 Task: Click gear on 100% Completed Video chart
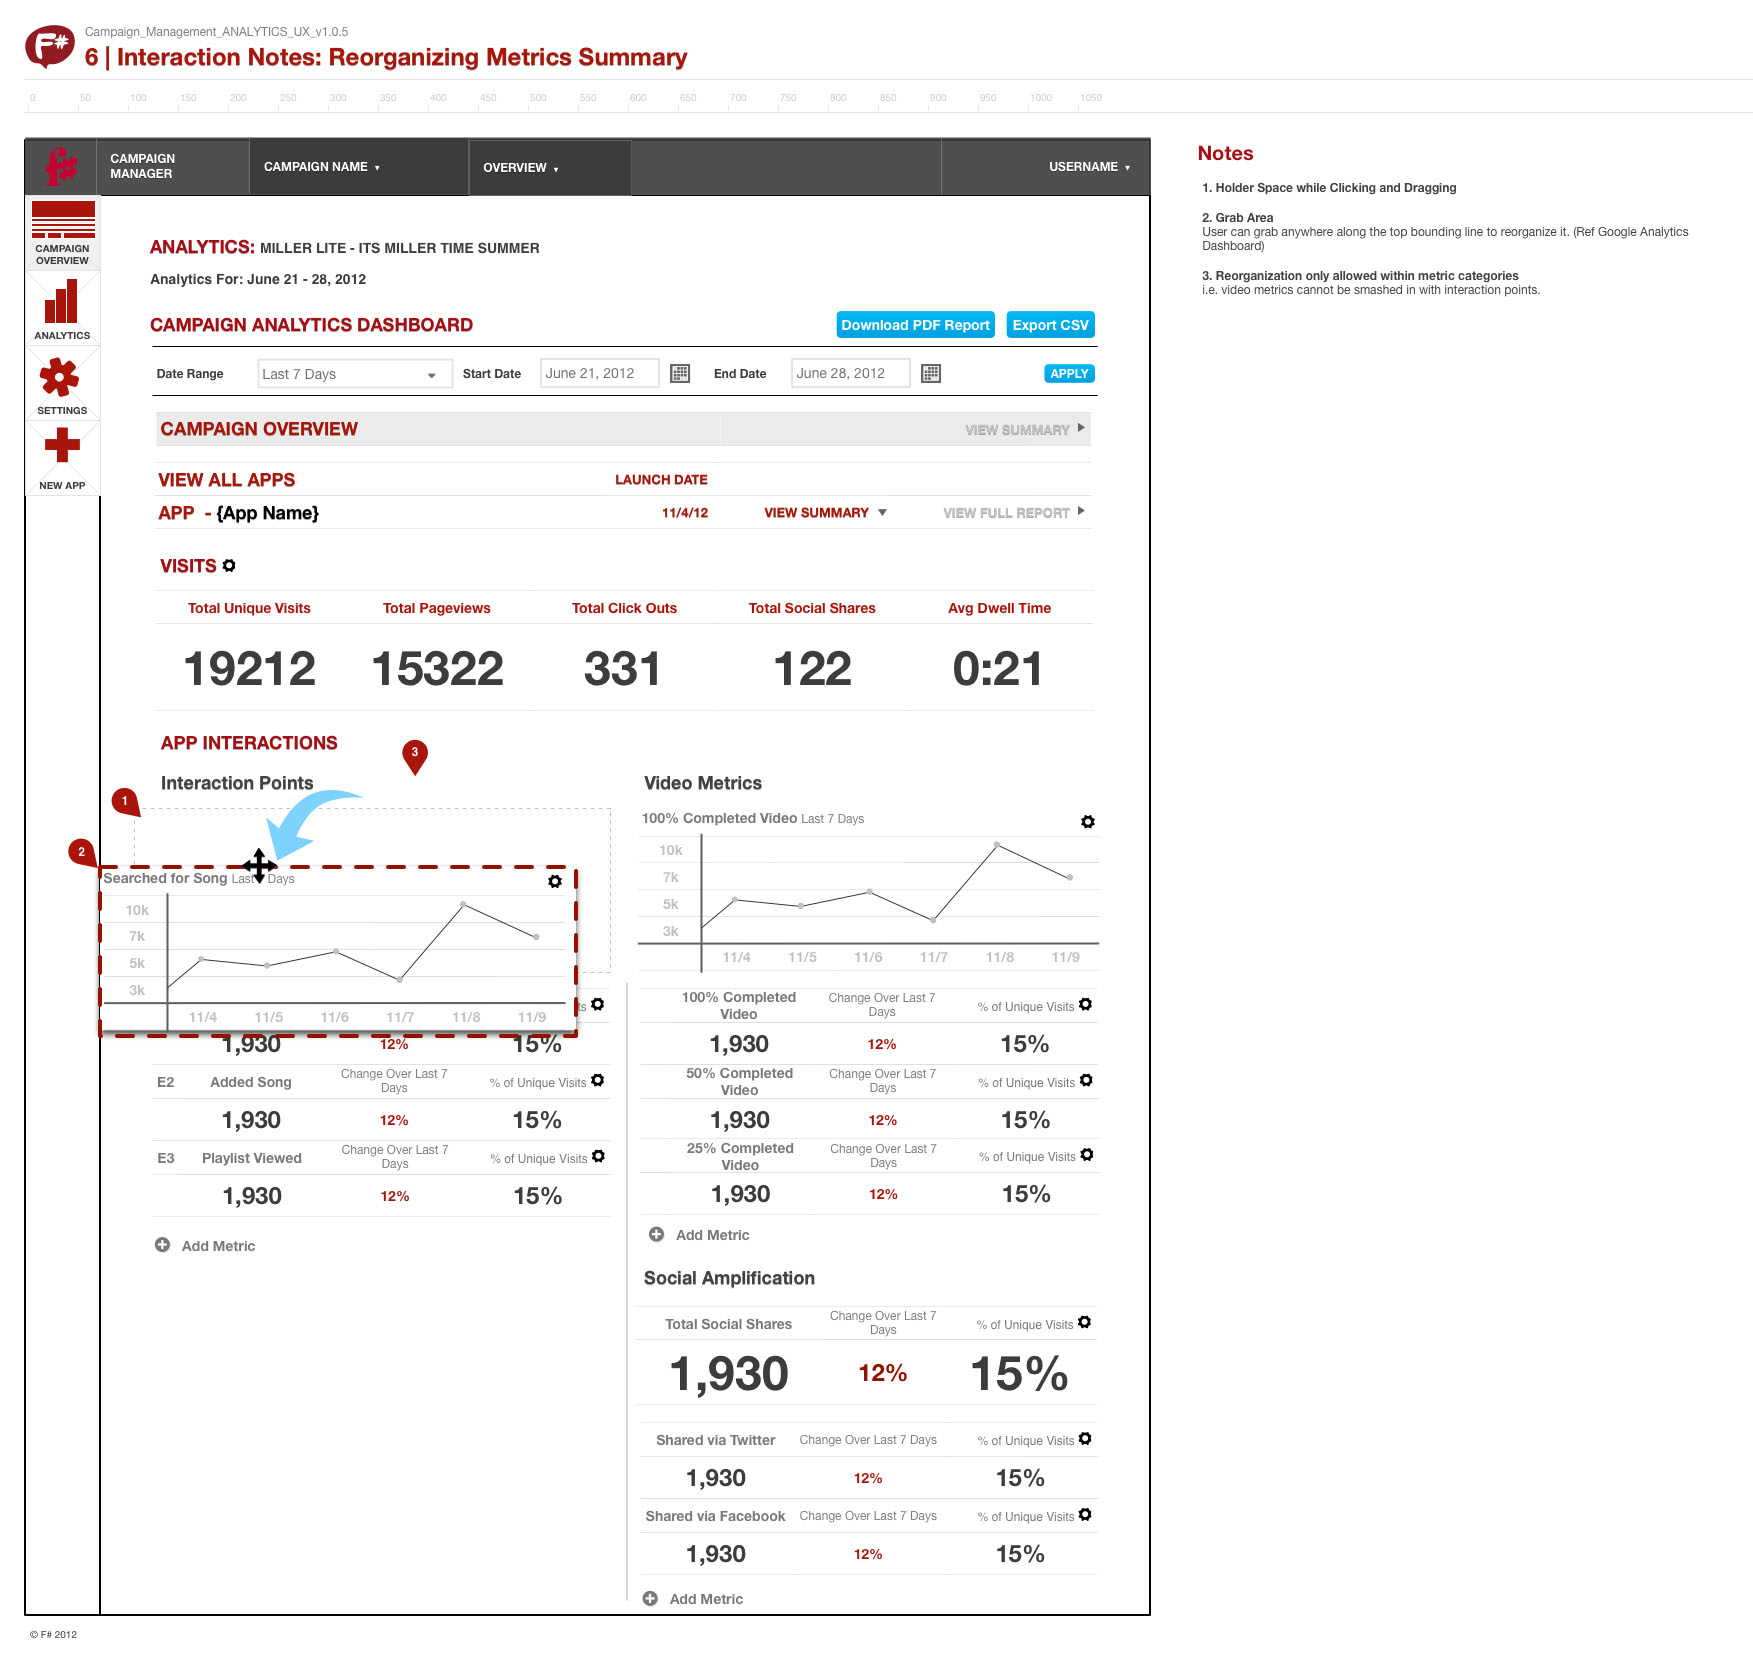pyautogui.click(x=1088, y=822)
